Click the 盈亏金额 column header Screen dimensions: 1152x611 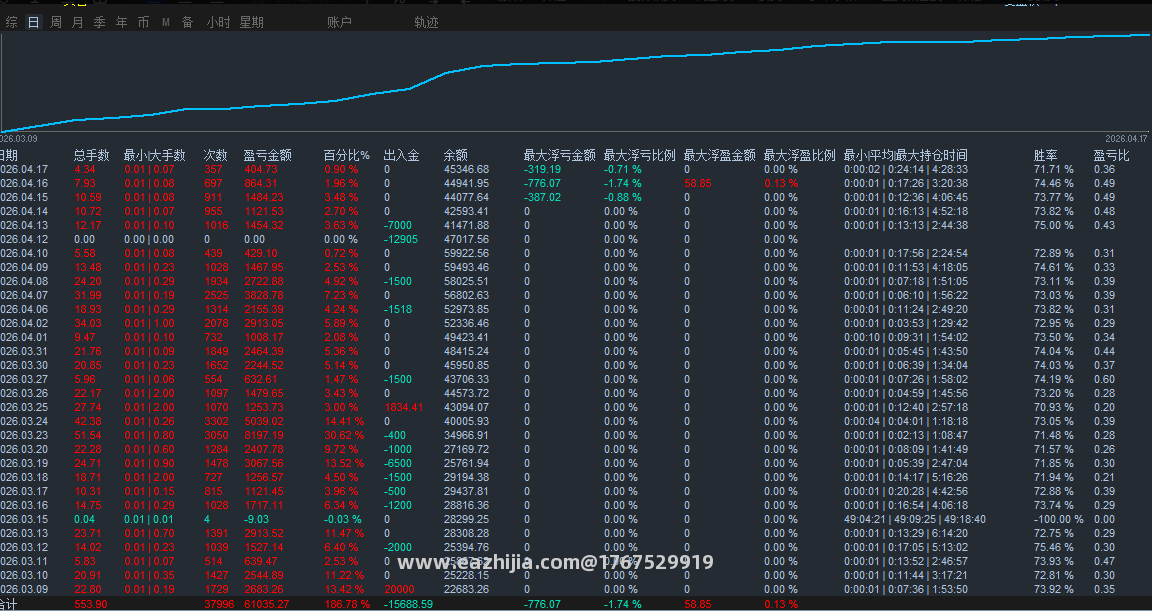267,156
